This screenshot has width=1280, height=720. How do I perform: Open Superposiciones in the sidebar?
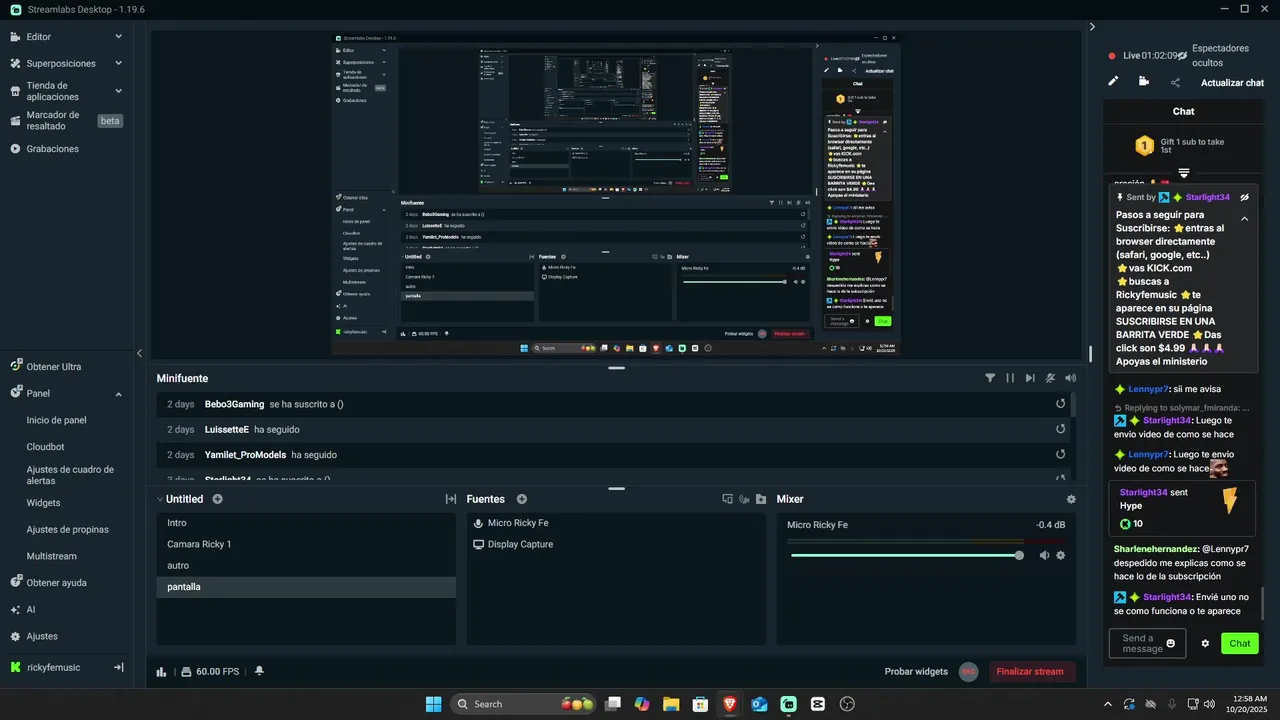point(61,63)
